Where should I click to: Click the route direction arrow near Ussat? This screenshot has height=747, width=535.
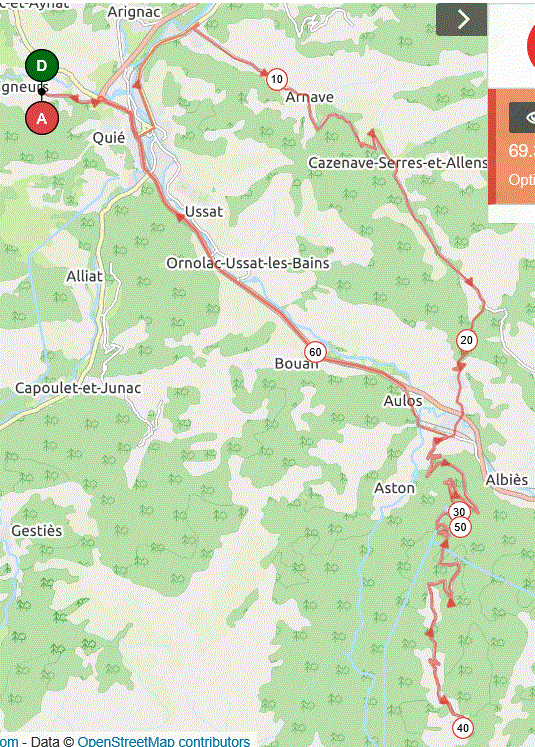pos(180,217)
